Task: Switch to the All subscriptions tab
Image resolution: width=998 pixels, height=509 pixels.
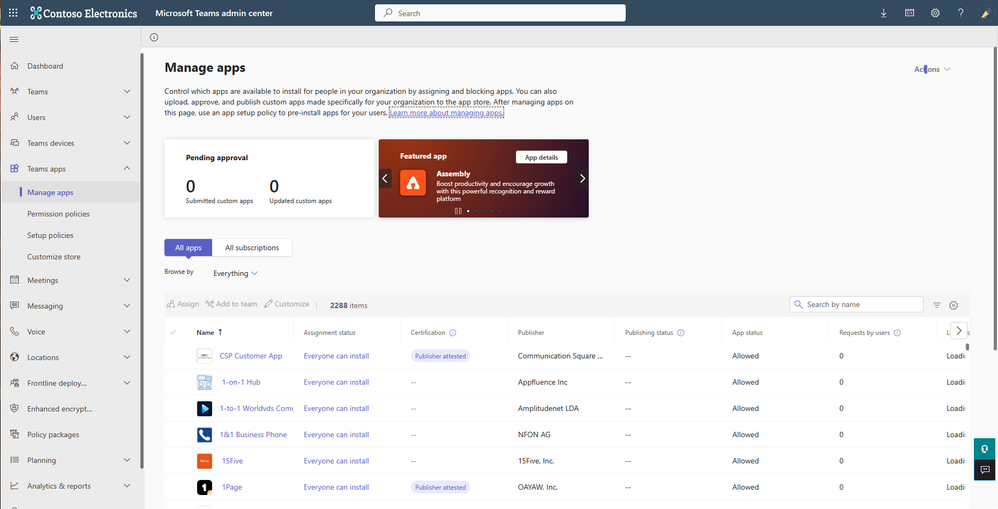Action: pyautogui.click(x=252, y=248)
